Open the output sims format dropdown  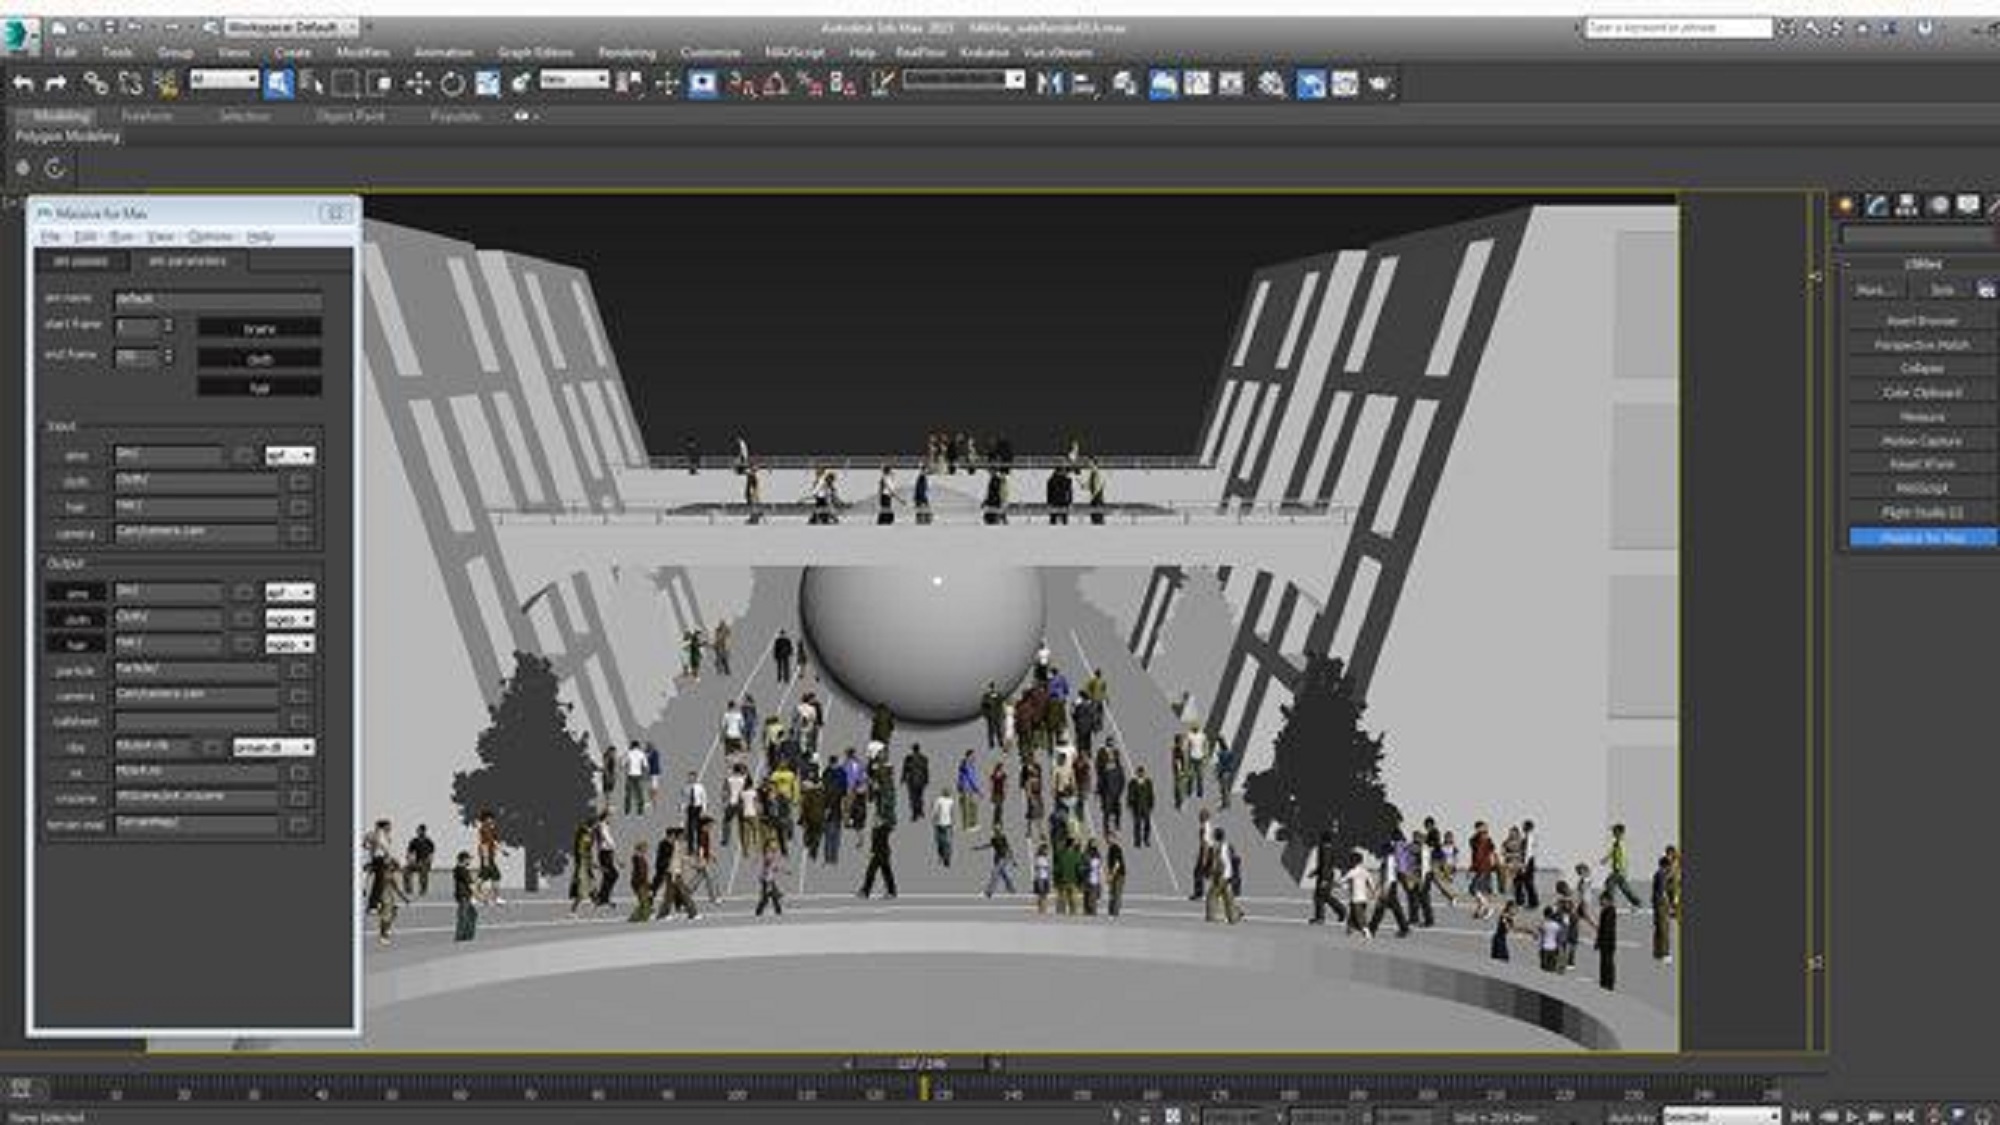290,593
